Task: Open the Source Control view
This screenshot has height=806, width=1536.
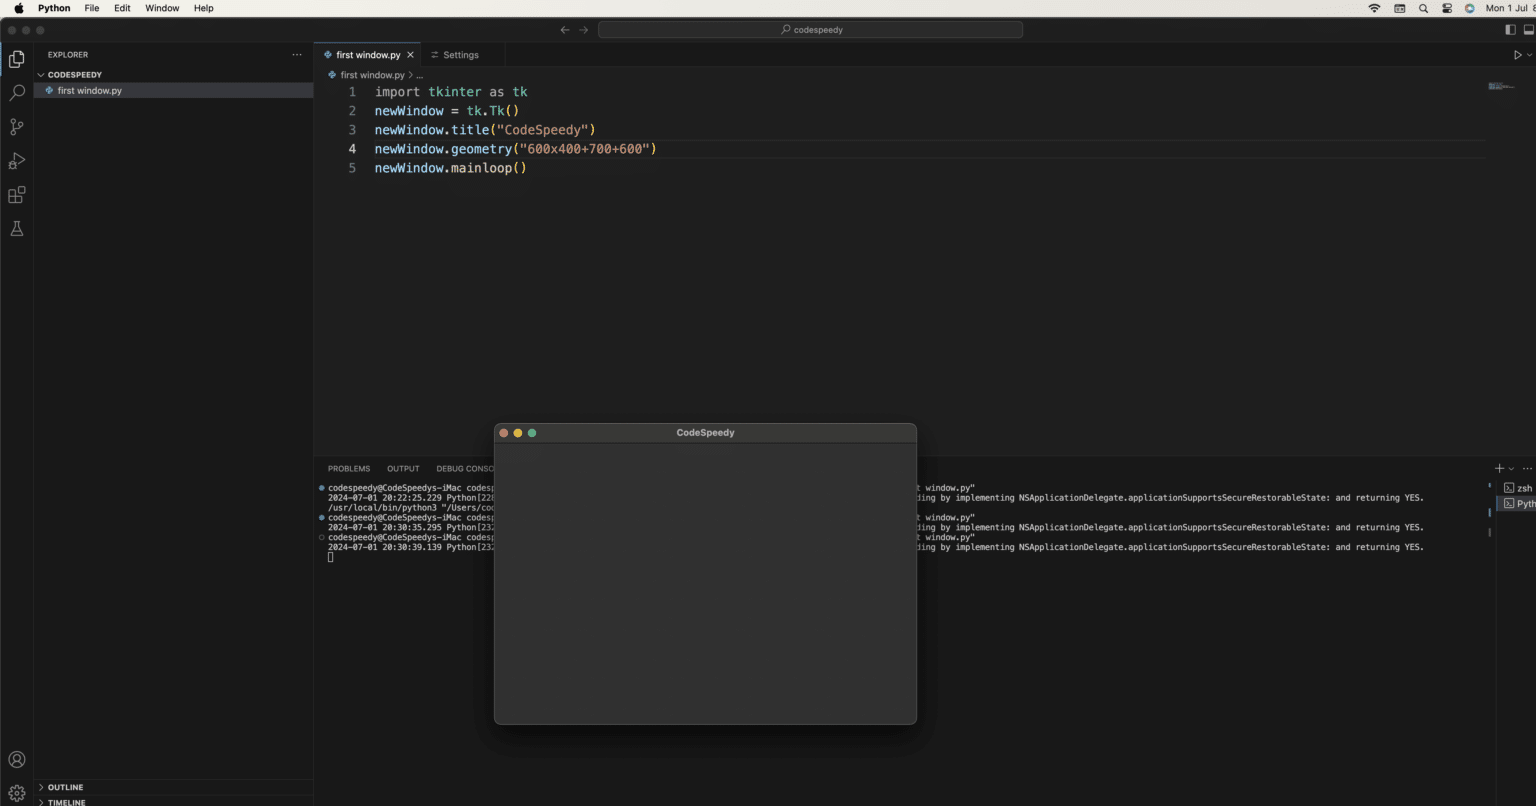Action: 16,126
